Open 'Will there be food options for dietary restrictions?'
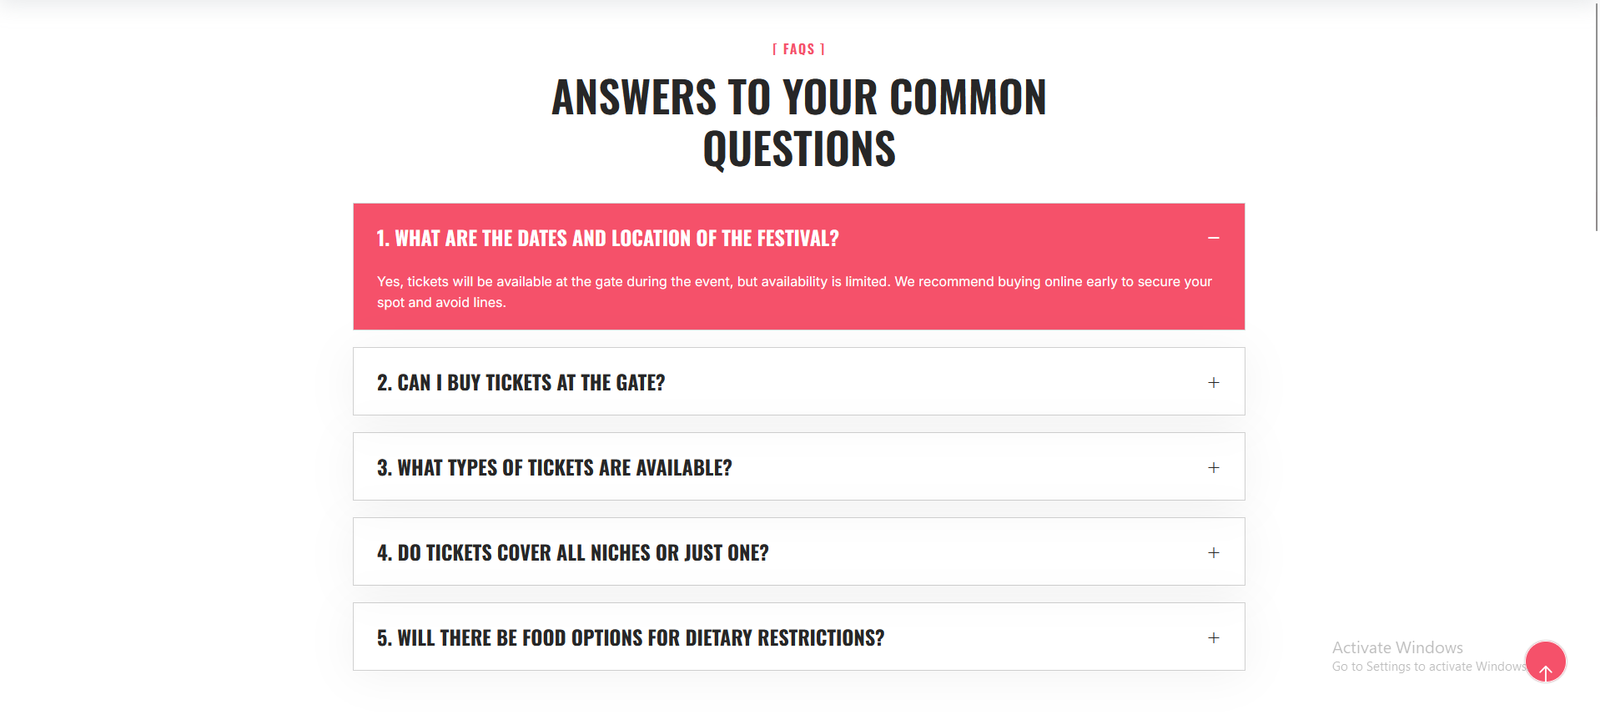1600x715 pixels. click(x=630, y=637)
